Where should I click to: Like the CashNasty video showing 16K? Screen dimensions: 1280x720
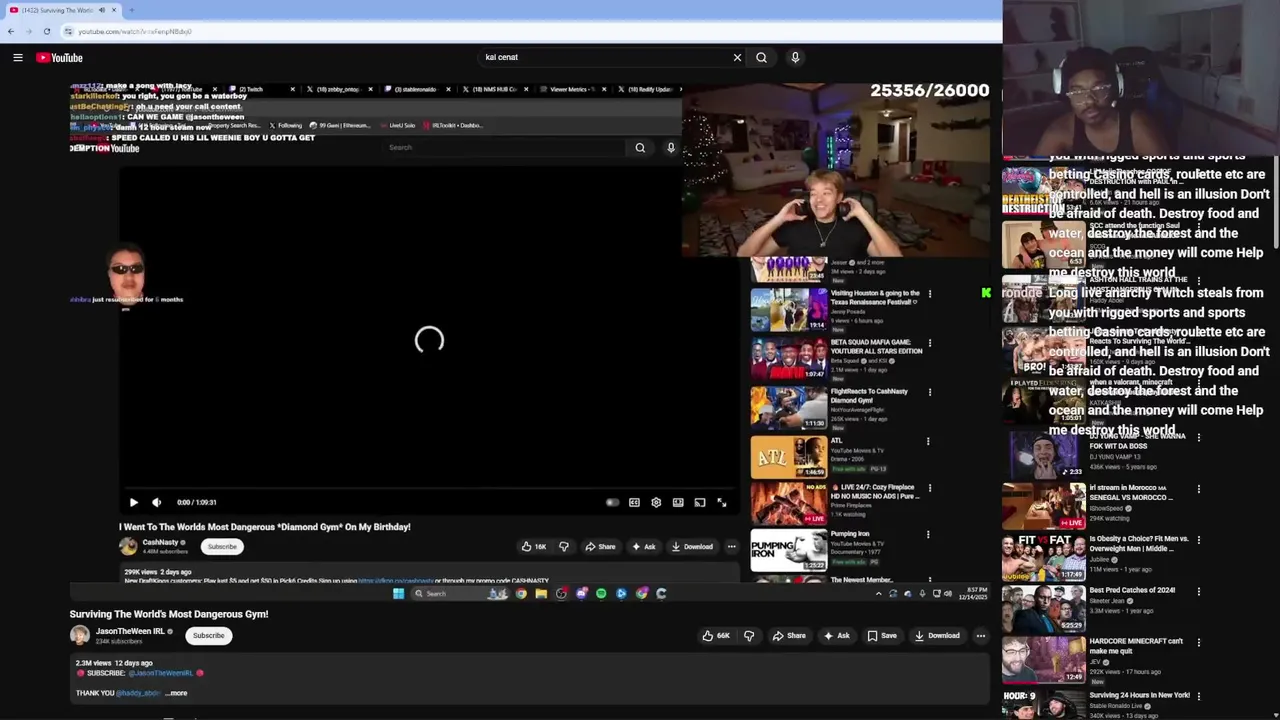pyautogui.click(x=533, y=547)
